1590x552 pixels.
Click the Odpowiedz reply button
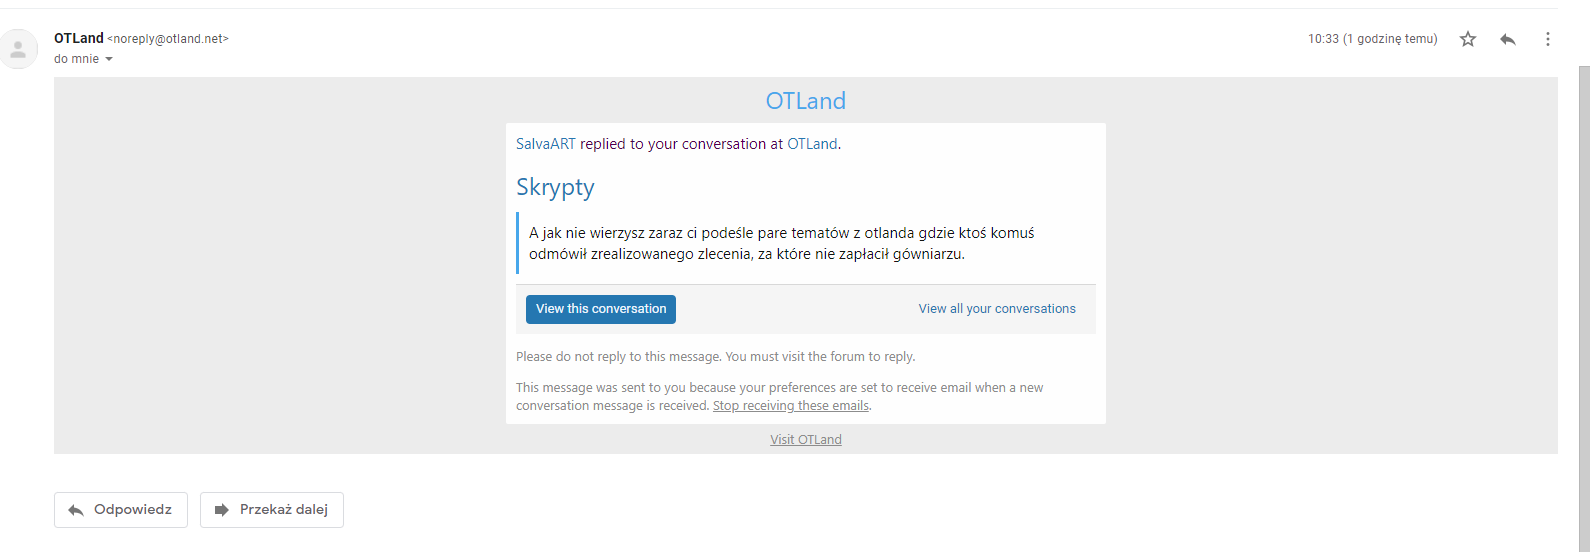[121, 510]
